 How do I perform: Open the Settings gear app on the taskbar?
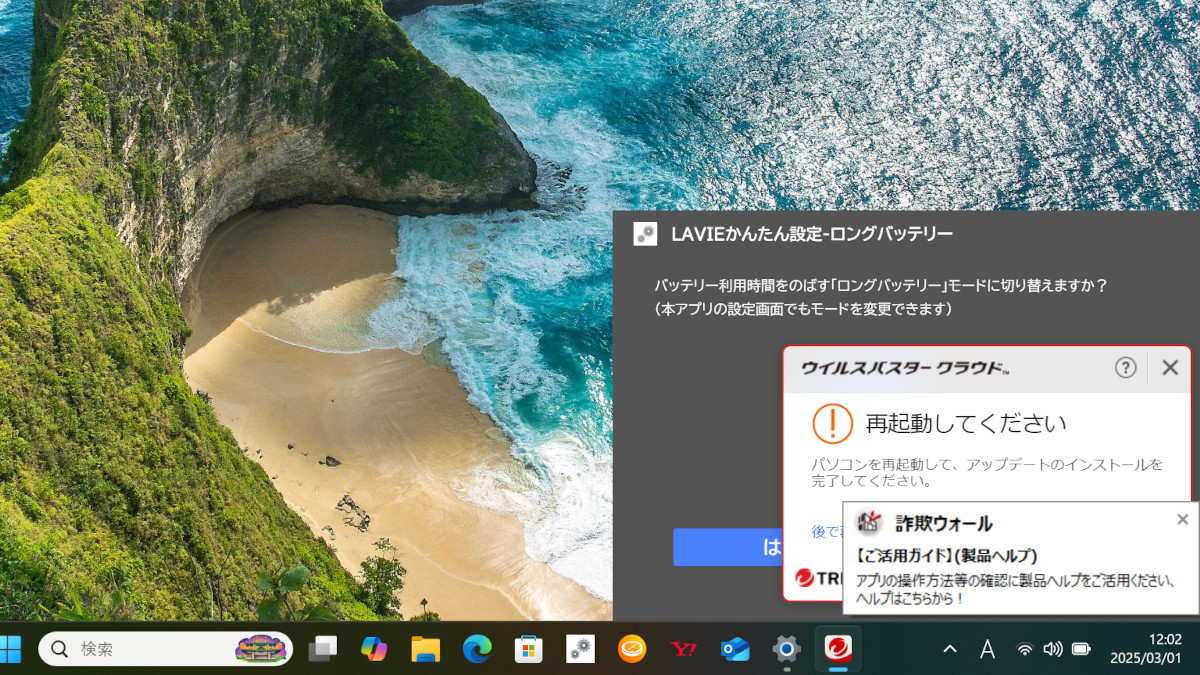(787, 648)
